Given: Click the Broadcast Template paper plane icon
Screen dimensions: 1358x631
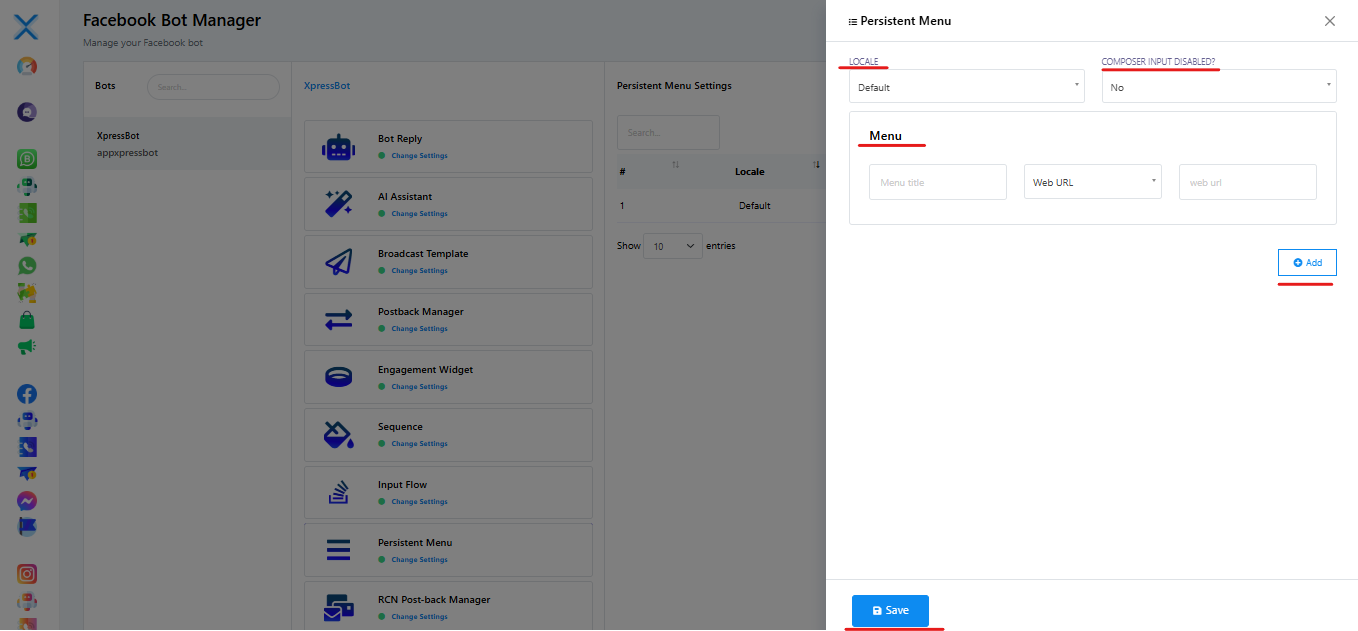Looking at the screenshot, I should [x=338, y=261].
